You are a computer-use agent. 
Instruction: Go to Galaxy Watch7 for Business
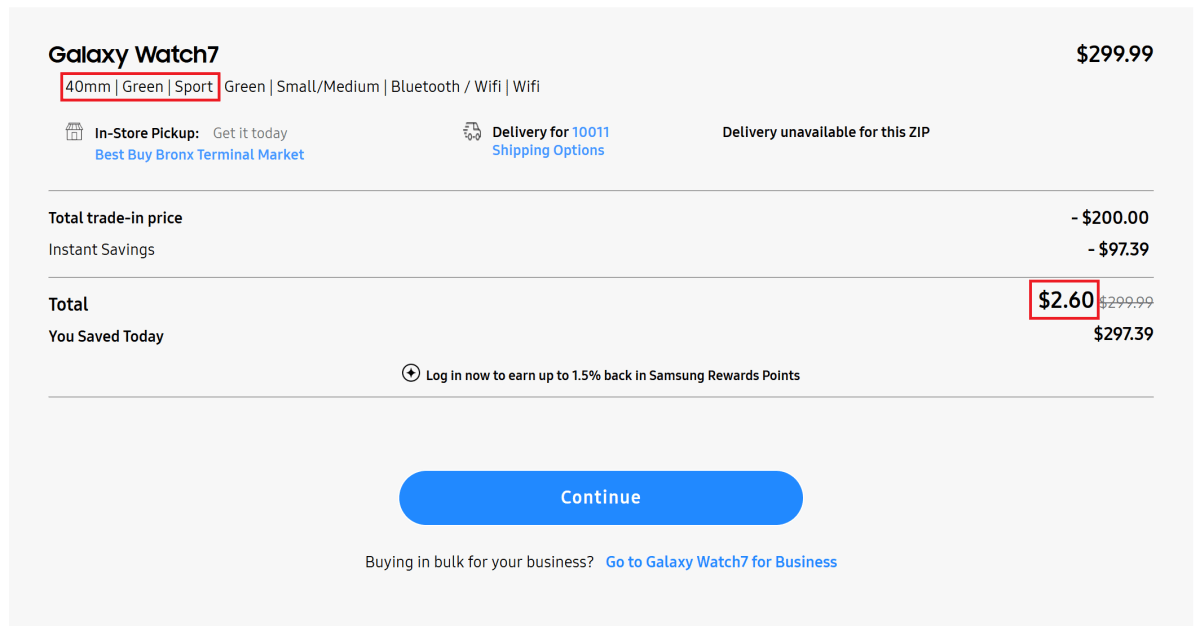pos(721,562)
